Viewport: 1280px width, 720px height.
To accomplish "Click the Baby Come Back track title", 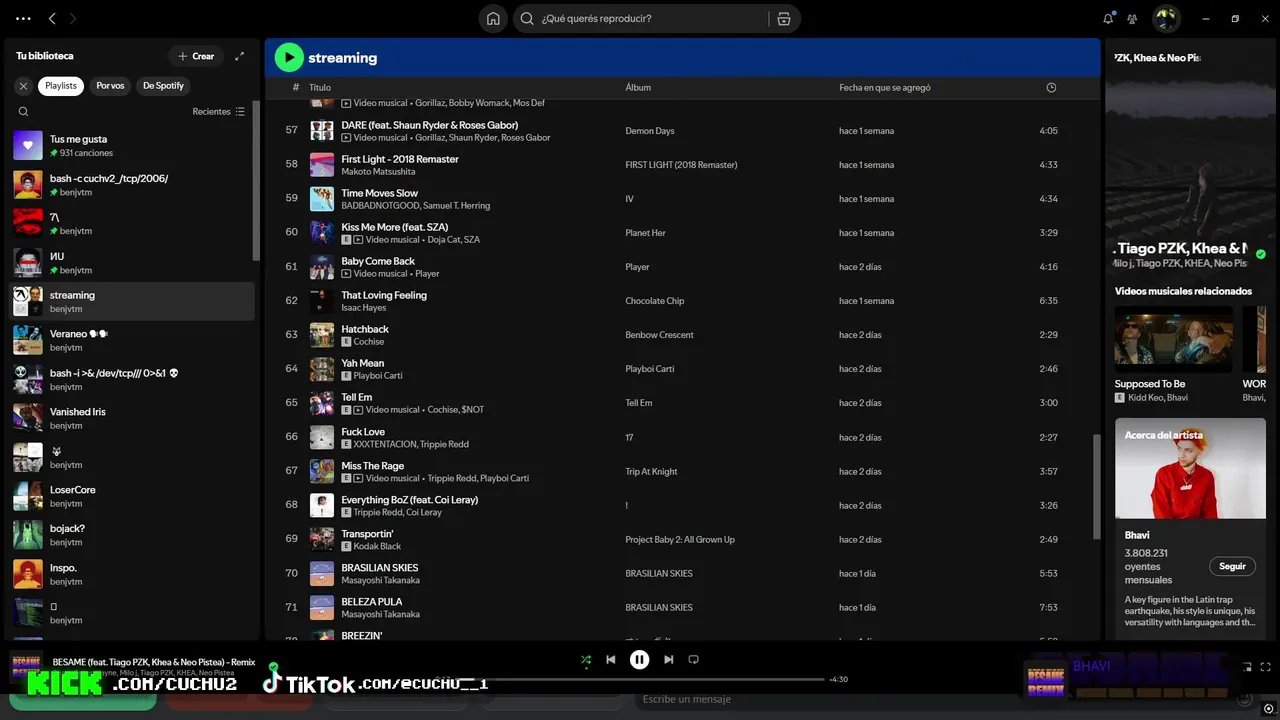I will [378, 261].
